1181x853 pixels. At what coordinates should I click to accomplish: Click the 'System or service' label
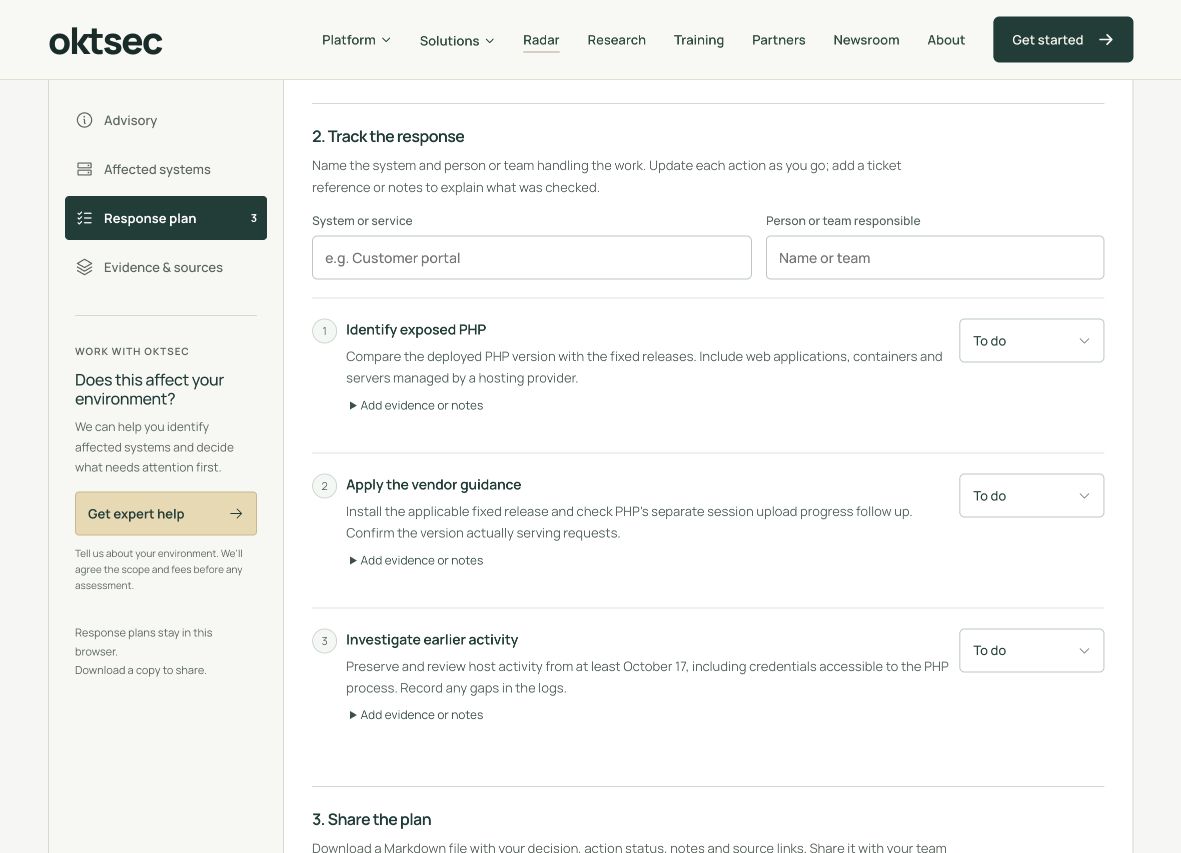[362, 221]
